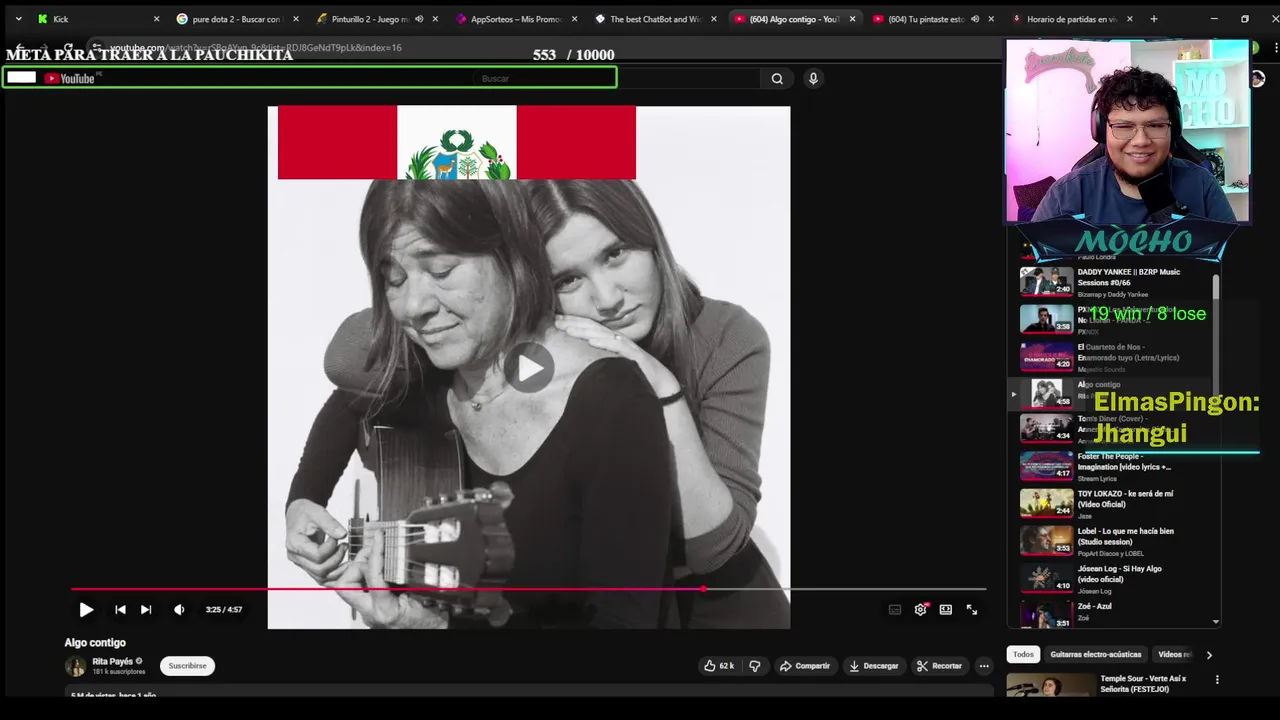This screenshot has width=1280, height=720.
Task: Click the YouTube logo
Action: 69,78
